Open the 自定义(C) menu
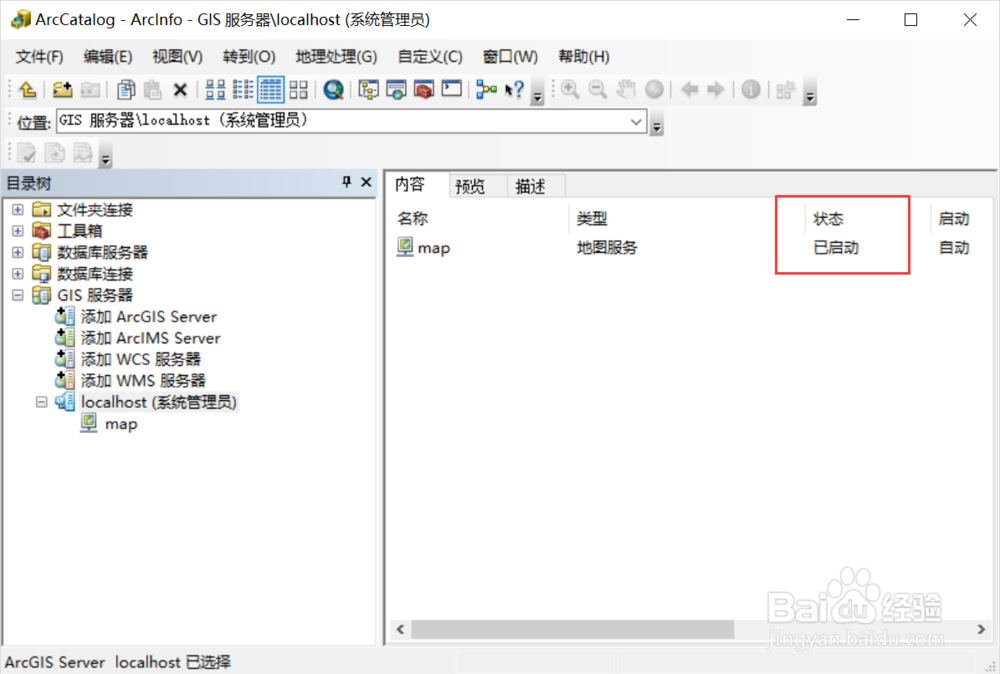This screenshot has height=674, width=1000. (430, 57)
